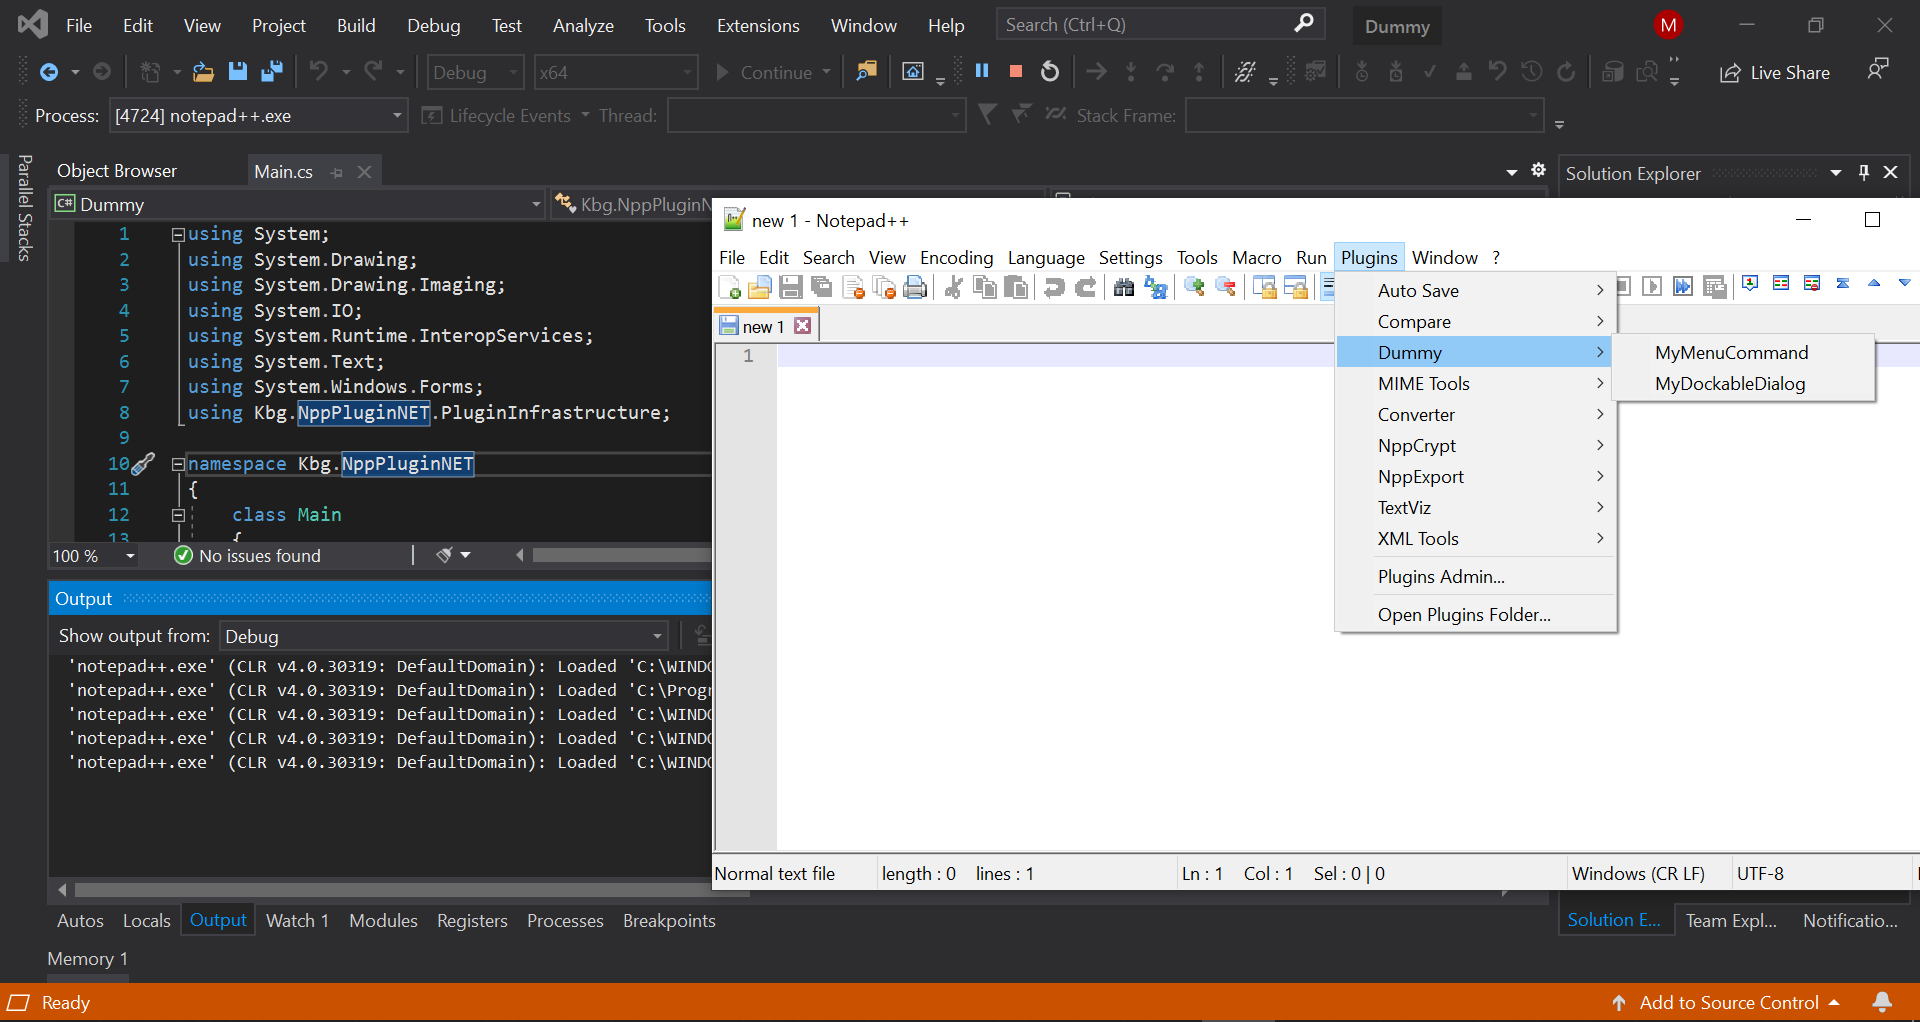This screenshot has width=1920, height=1022.
Task: Toggle the Solution Explorer pin
Action: coord(1862,172)
